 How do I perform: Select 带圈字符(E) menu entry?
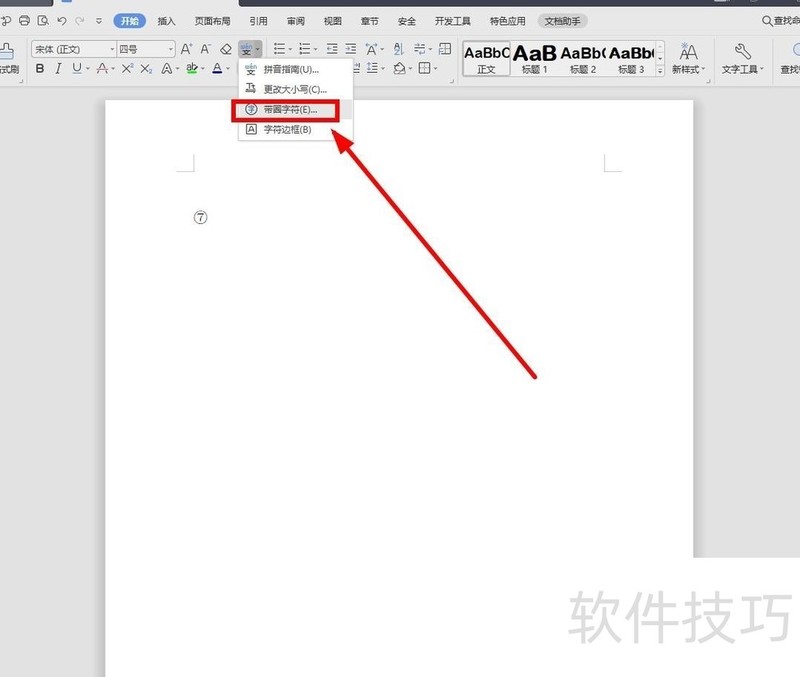[290, 110]
